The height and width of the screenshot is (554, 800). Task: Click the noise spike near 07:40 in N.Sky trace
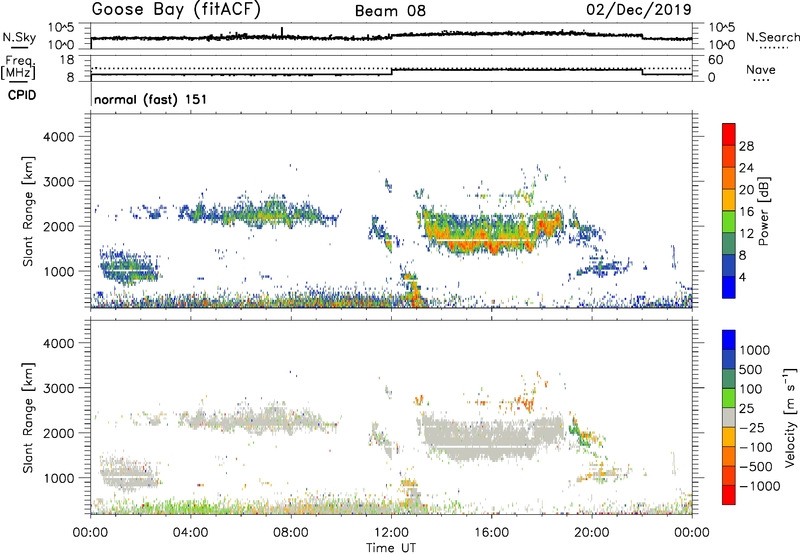[x=282, y=32]
